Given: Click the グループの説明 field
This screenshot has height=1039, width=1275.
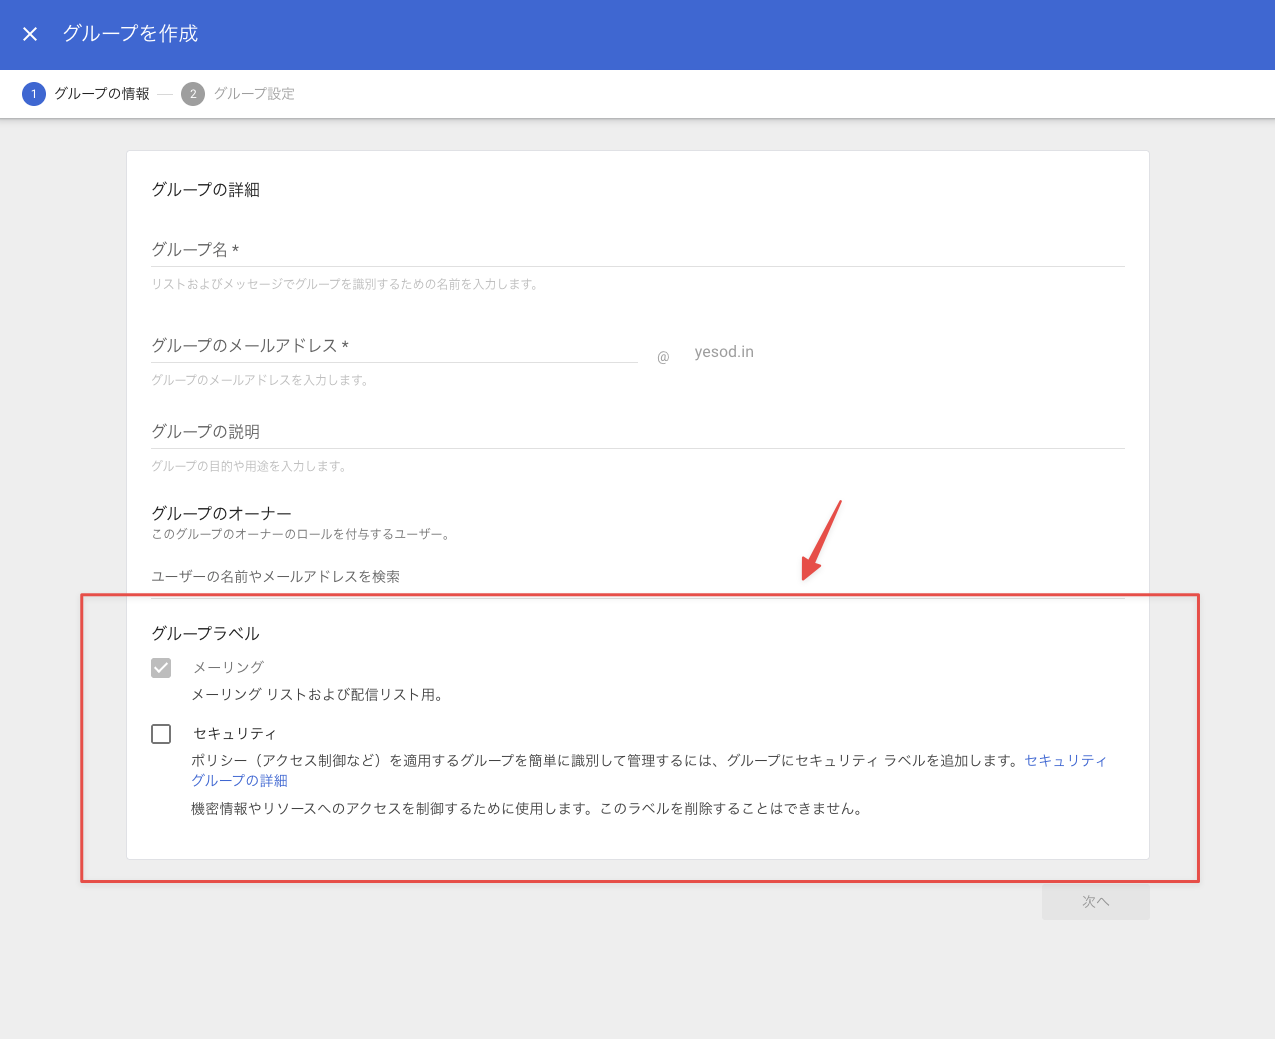Looking at the screenshot, I should pyautogui.click(x=638, y=432).
